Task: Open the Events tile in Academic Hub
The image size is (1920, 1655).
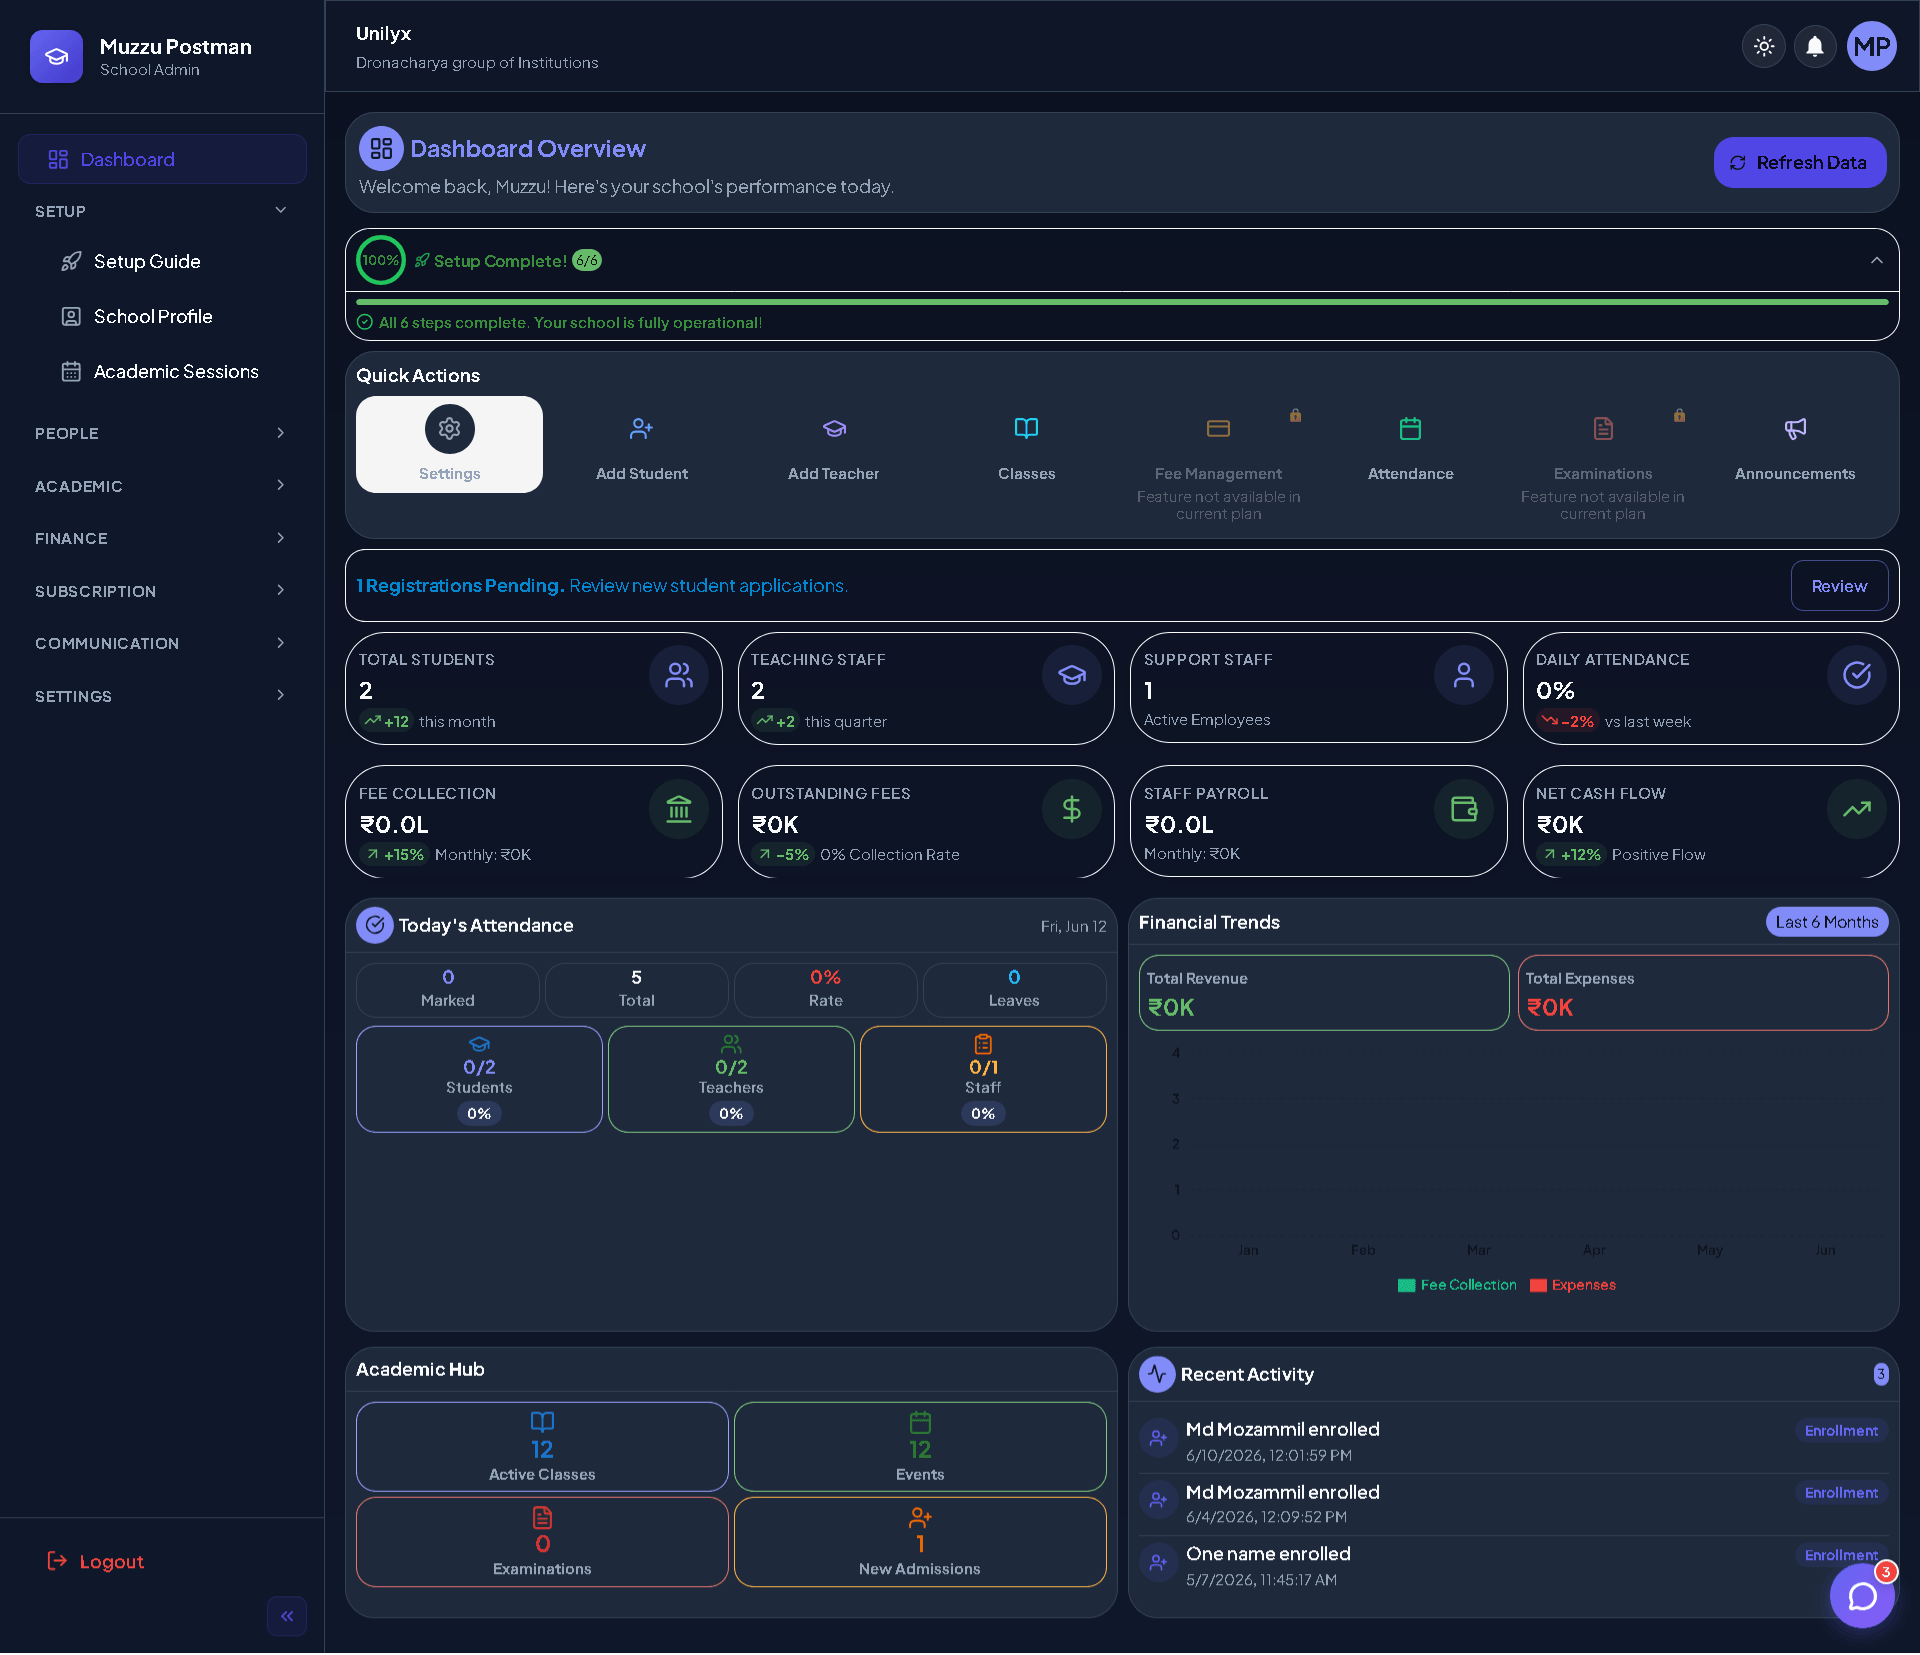Action: tap(920, 1446)
